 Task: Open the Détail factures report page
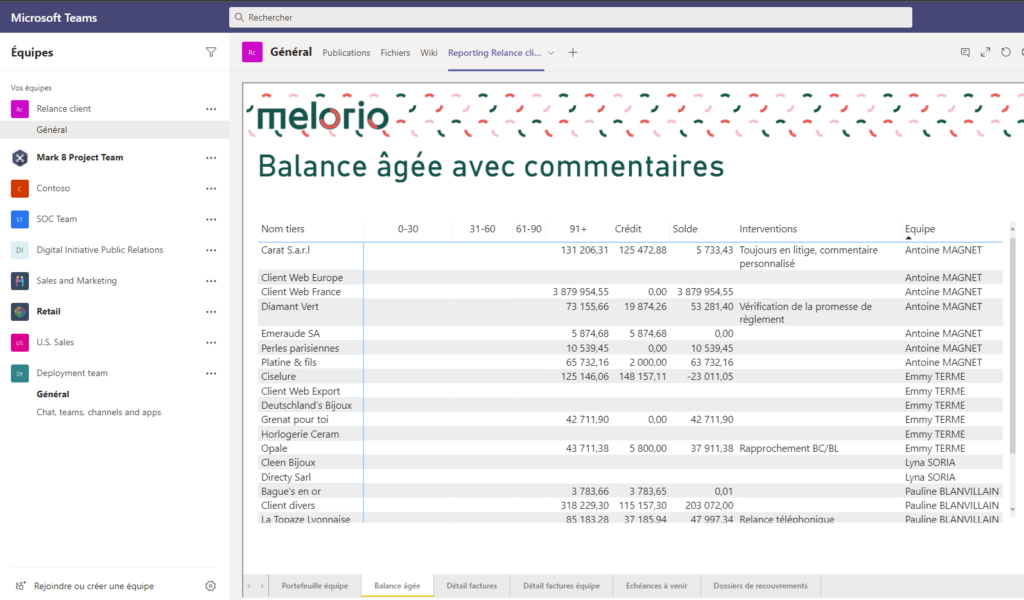point(471,586)
